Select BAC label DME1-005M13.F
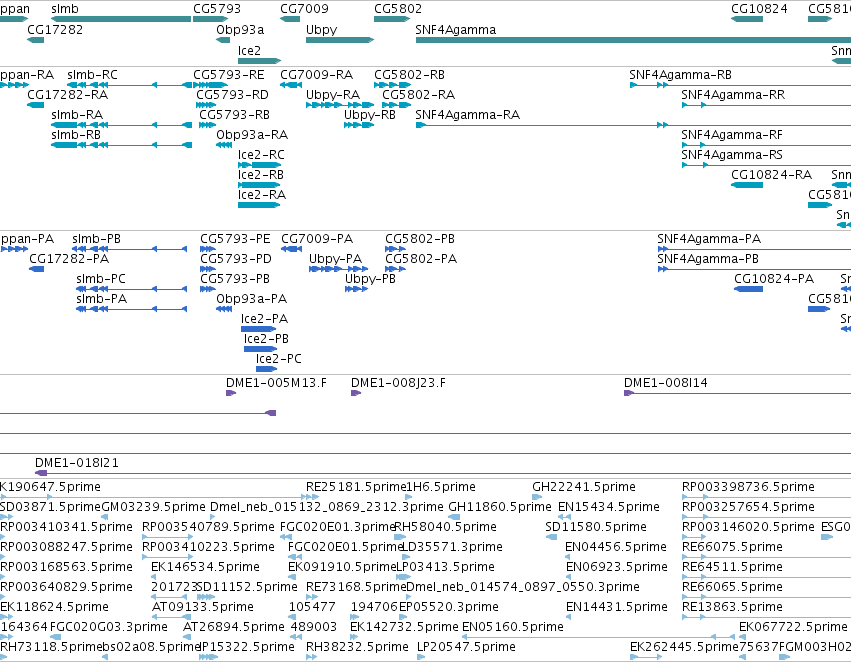The width and height of the screenshot is (851, 662). [276, 383]
